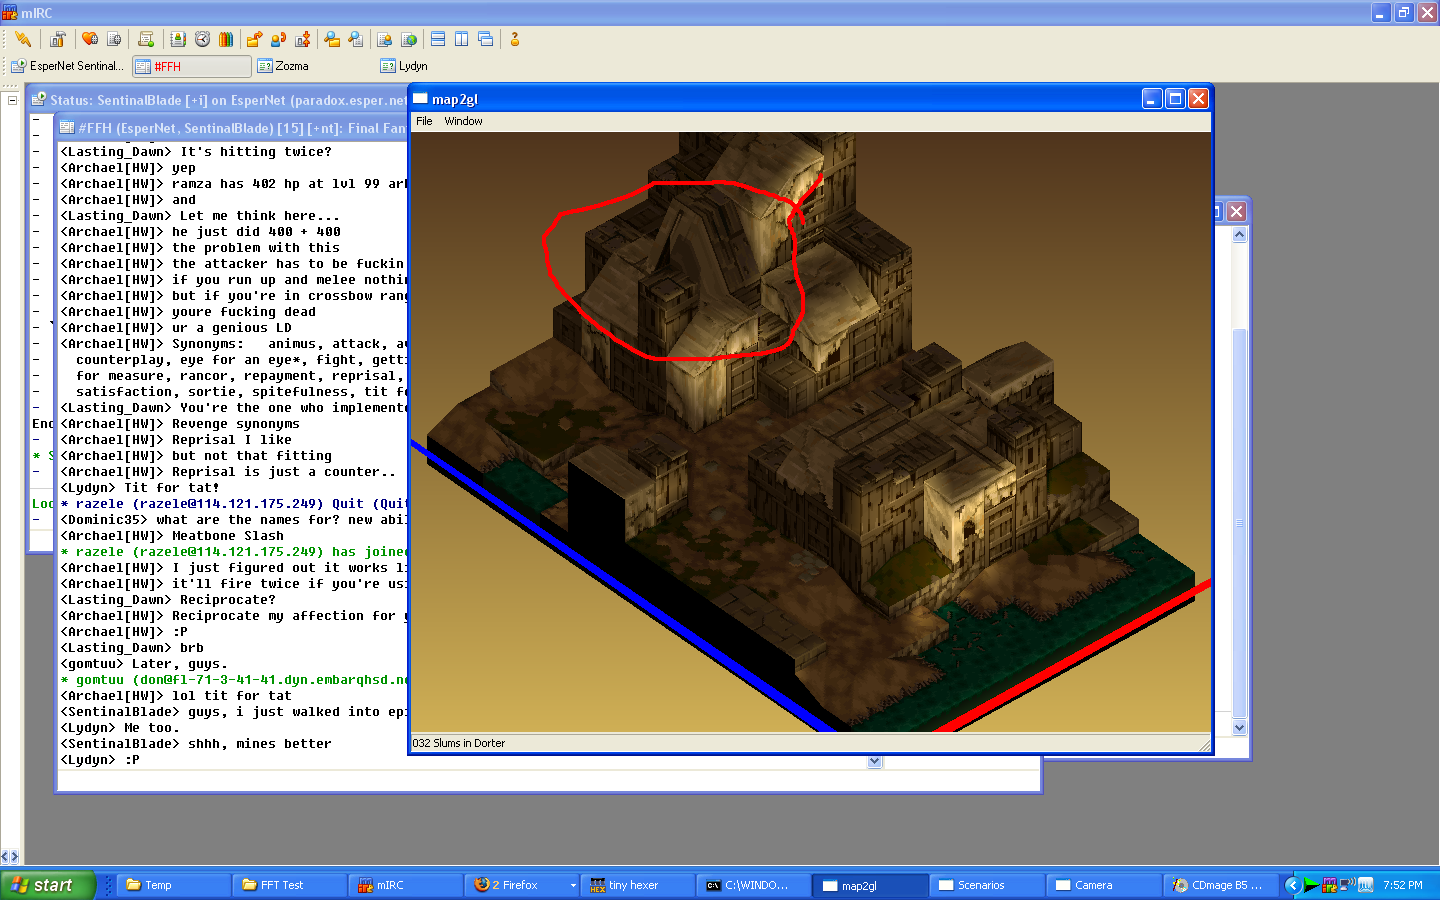
Task: Open the Channels list icon
Action: click(114, 39)
